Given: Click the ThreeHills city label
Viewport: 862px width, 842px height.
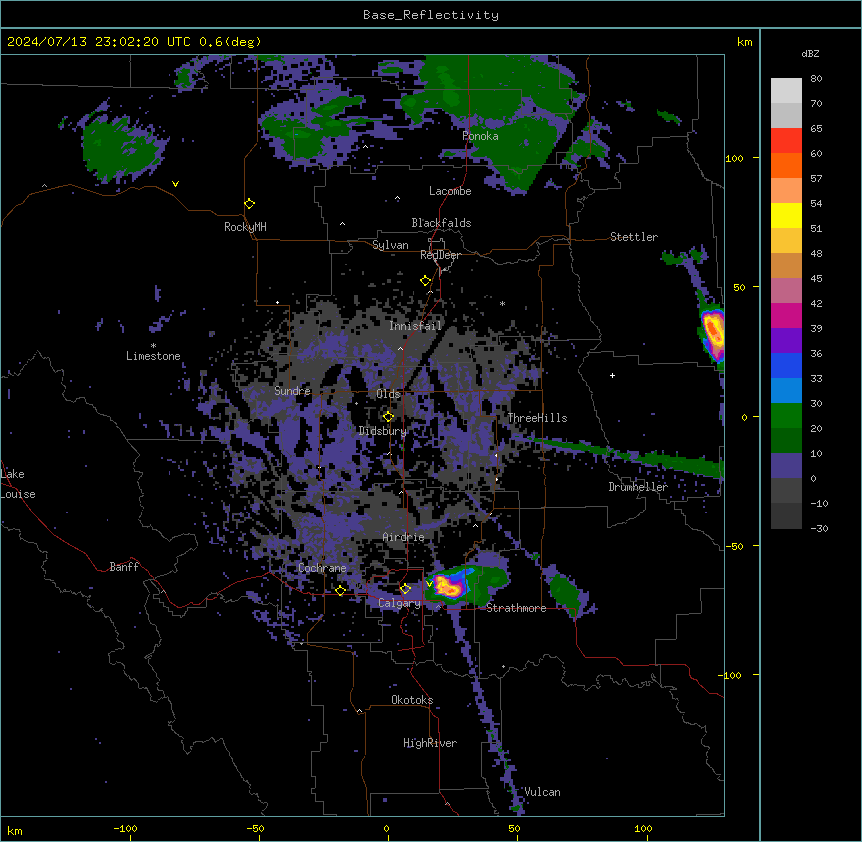Looking at the screenshot, I should pyautogui.click(x=537, y=418).
